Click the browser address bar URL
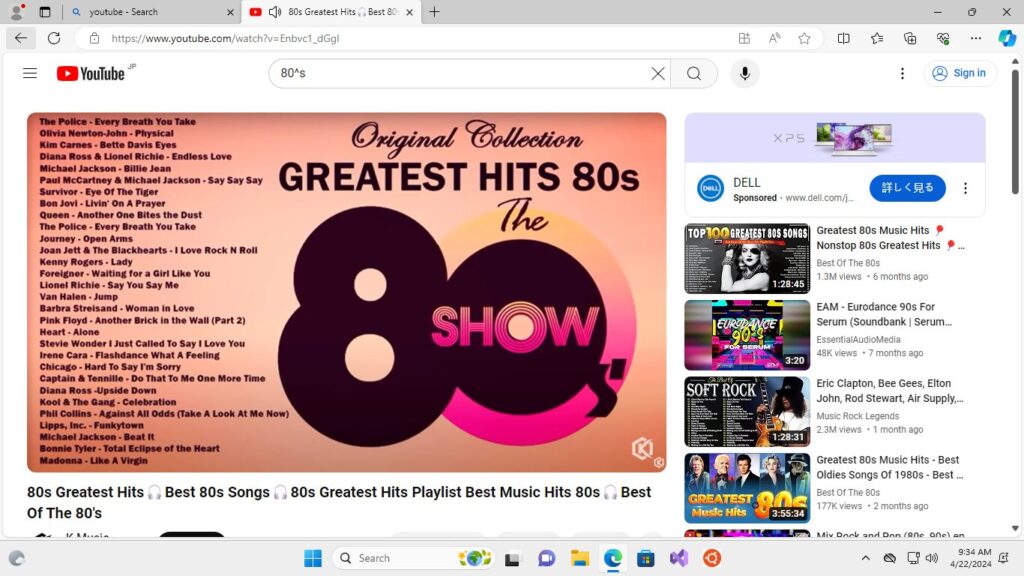 click(x=225, y=39)
